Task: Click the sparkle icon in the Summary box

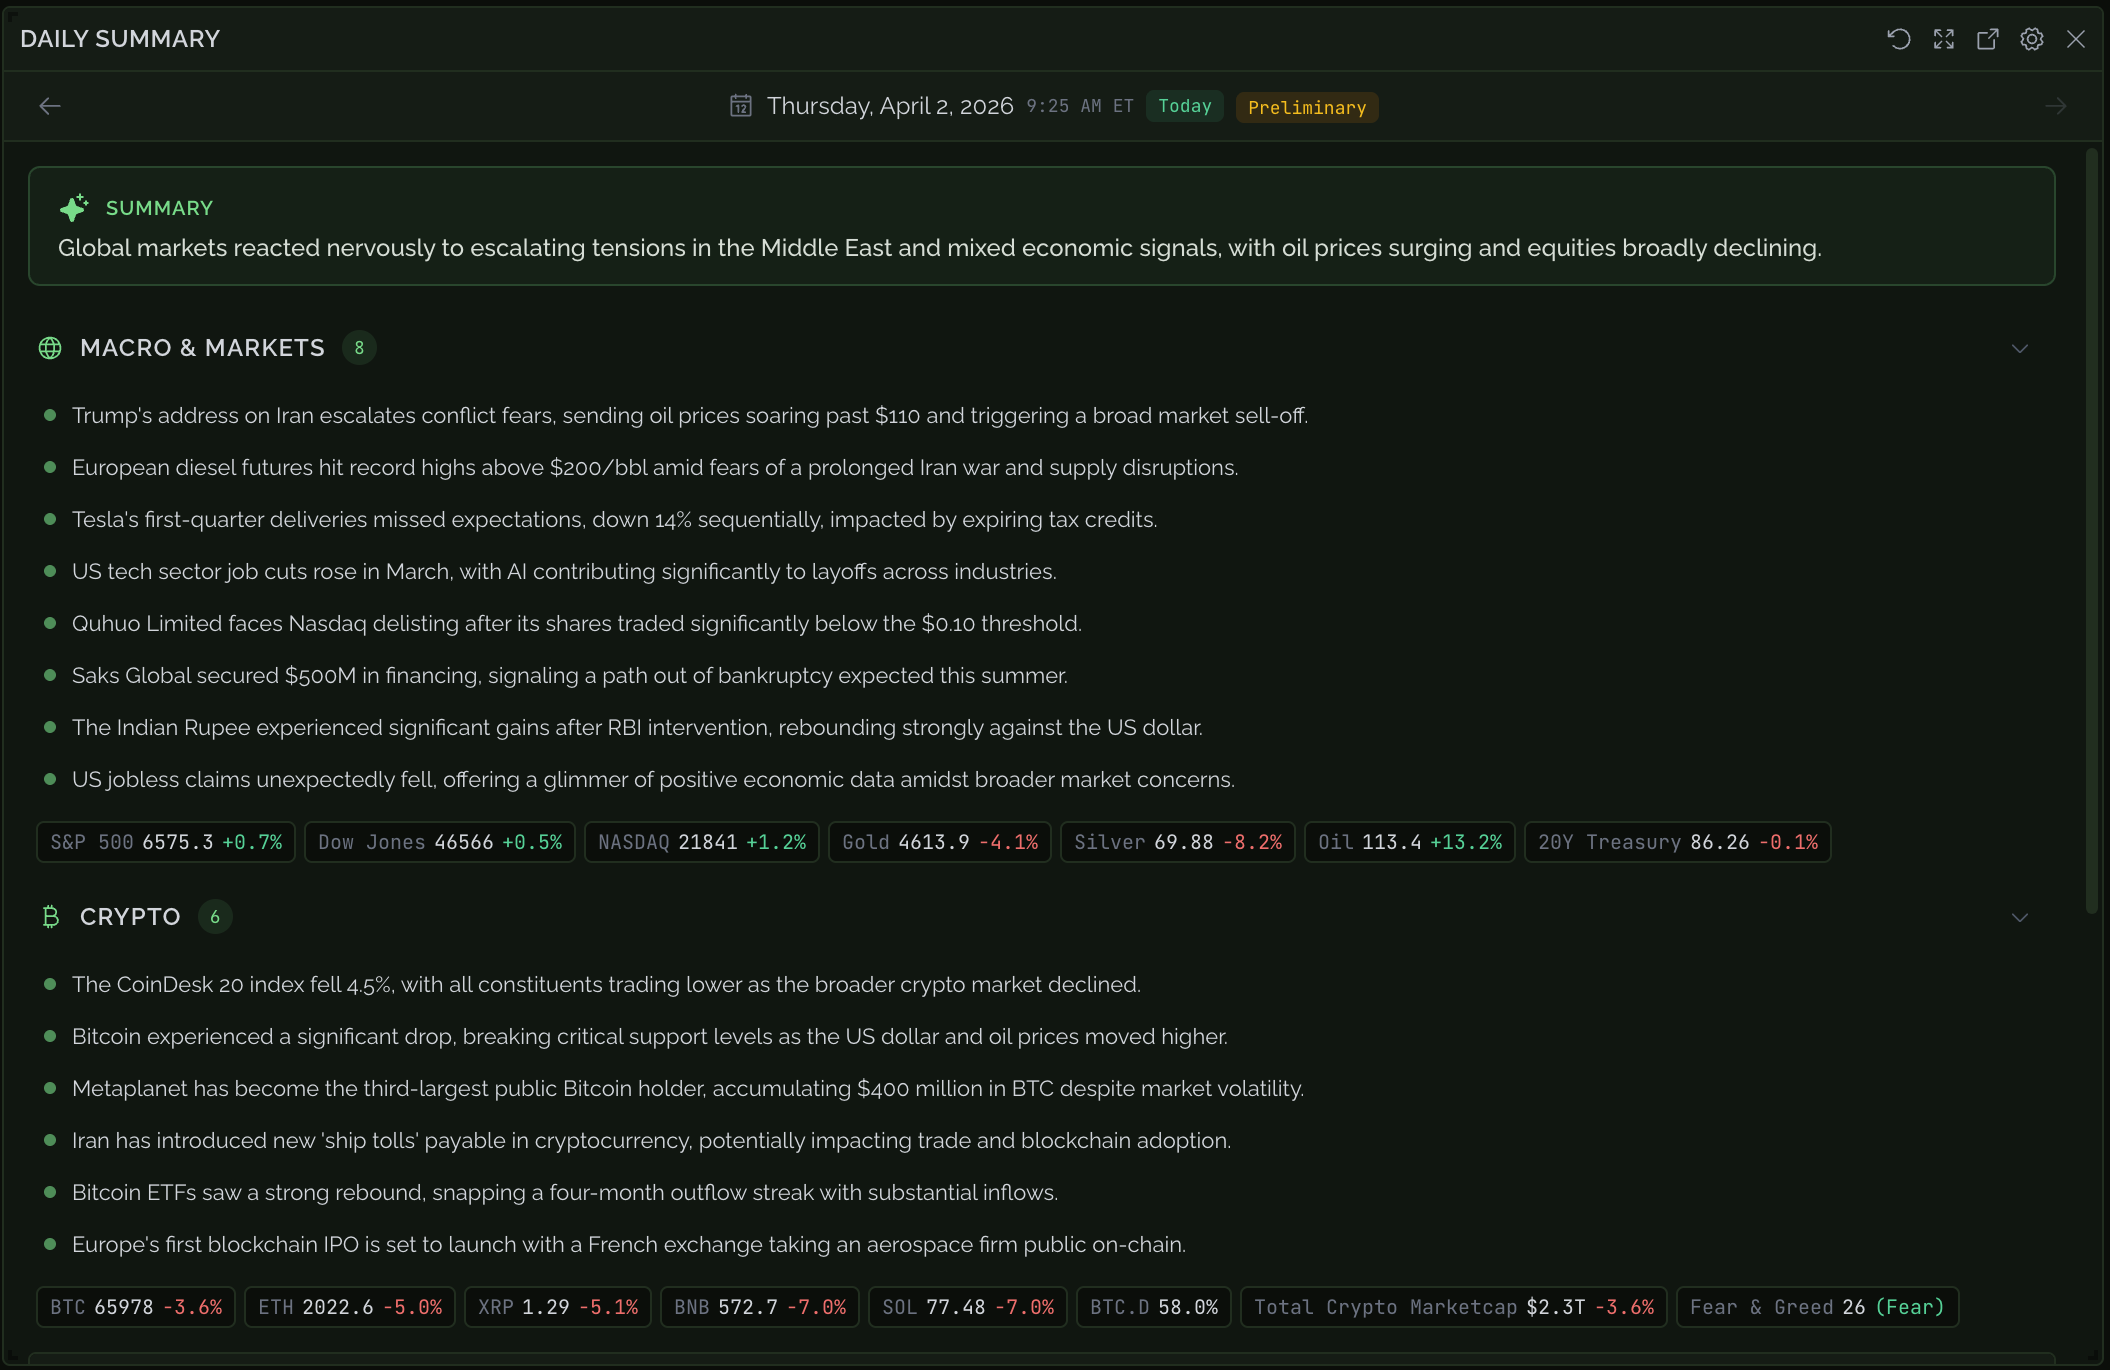Action: 72,206
